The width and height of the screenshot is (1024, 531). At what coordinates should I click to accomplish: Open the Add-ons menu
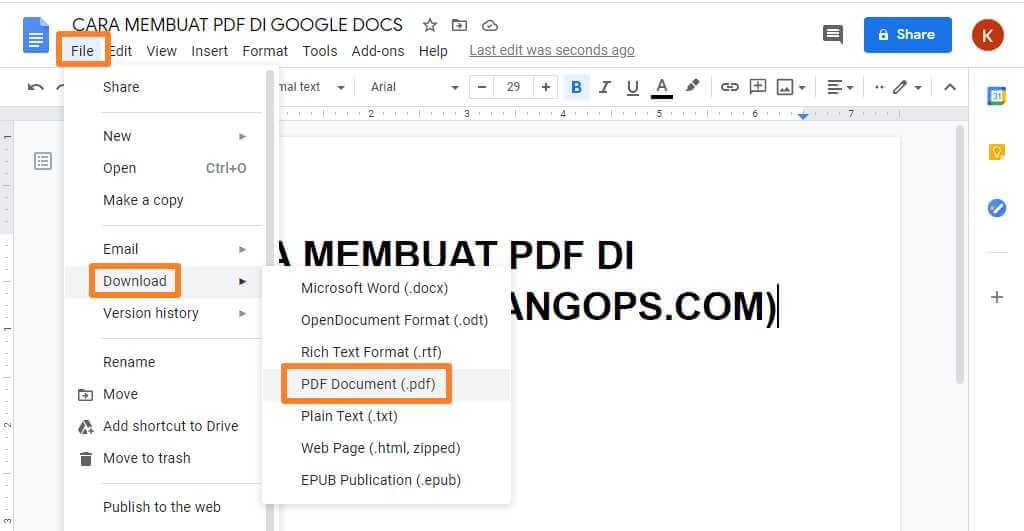377,51
